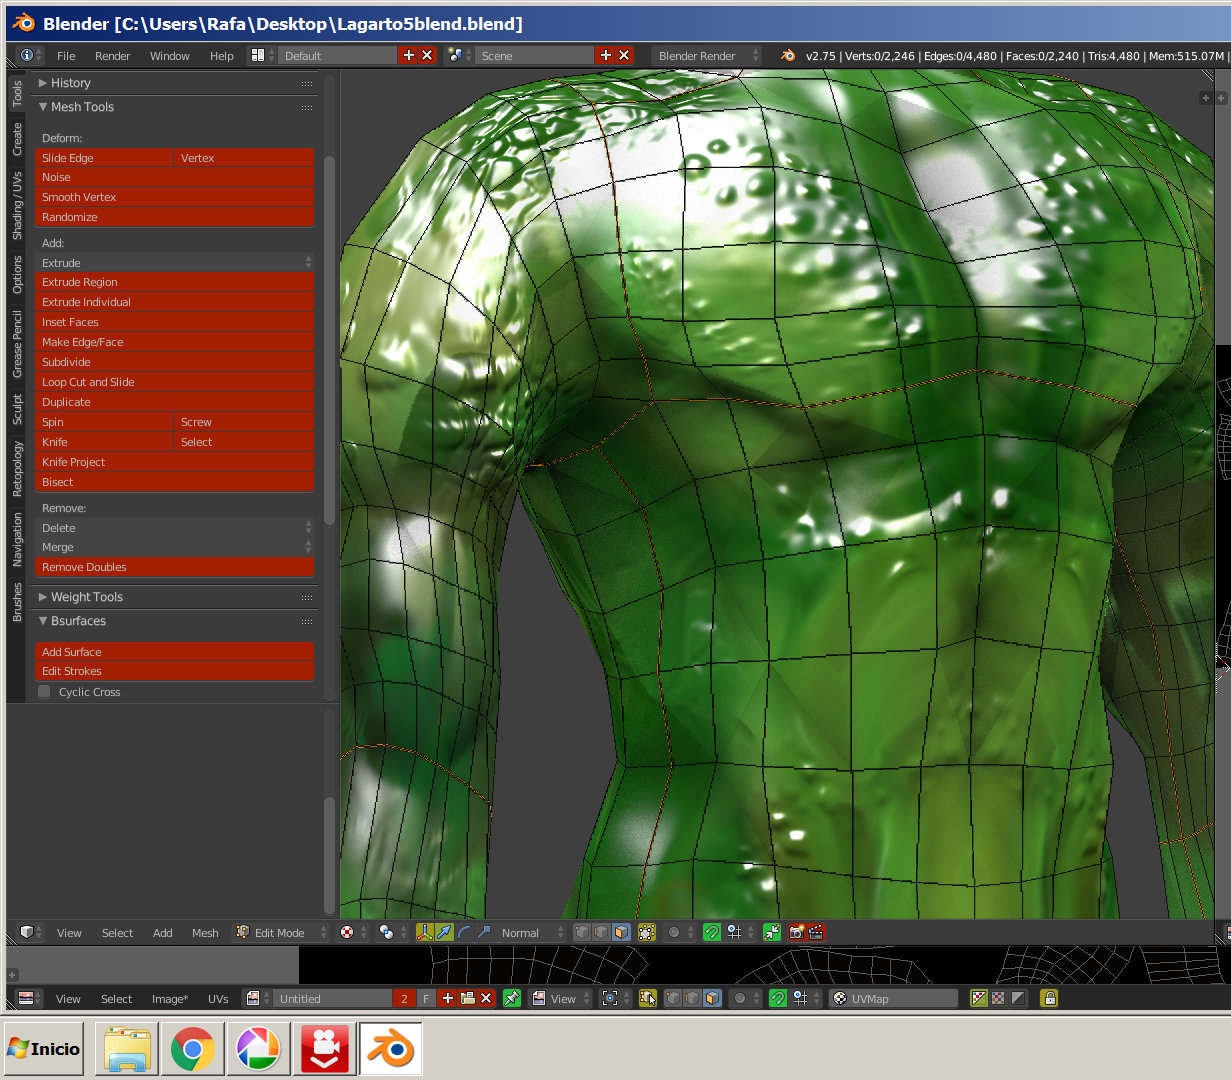Open the UVMap selector
Viewport: 1231px width, 1080px height.
point(894,998)
